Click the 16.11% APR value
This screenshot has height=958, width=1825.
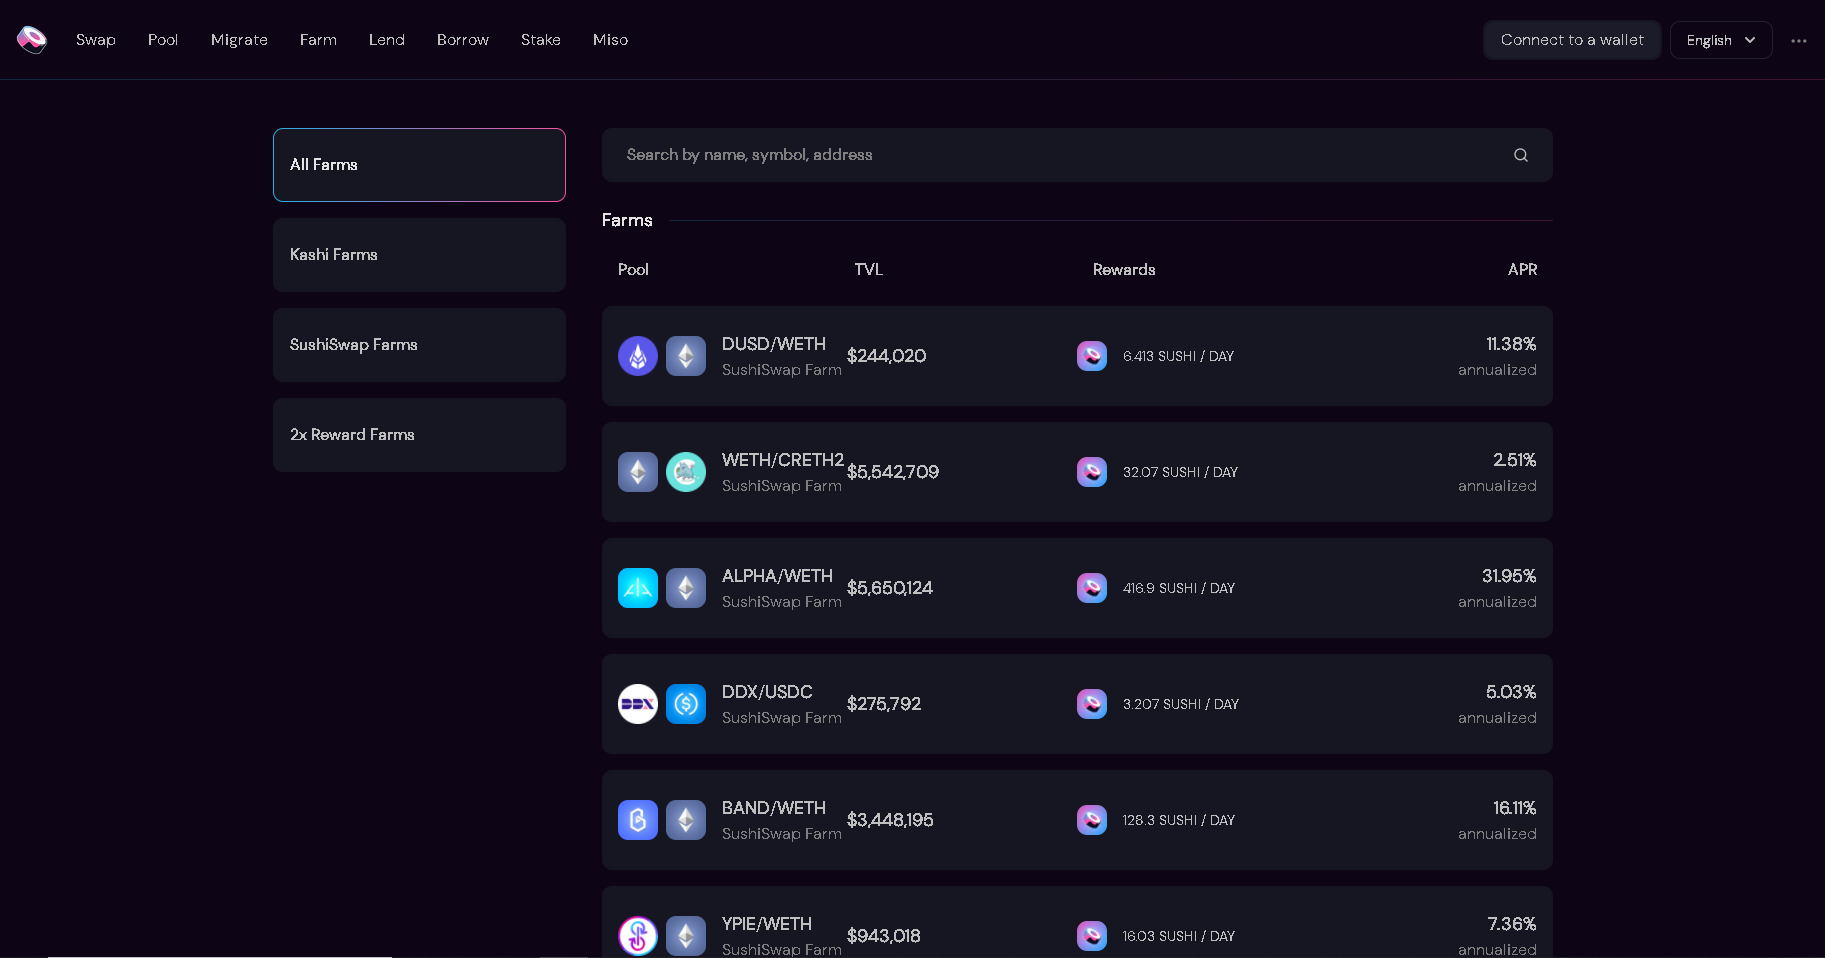click(1514, 808)
